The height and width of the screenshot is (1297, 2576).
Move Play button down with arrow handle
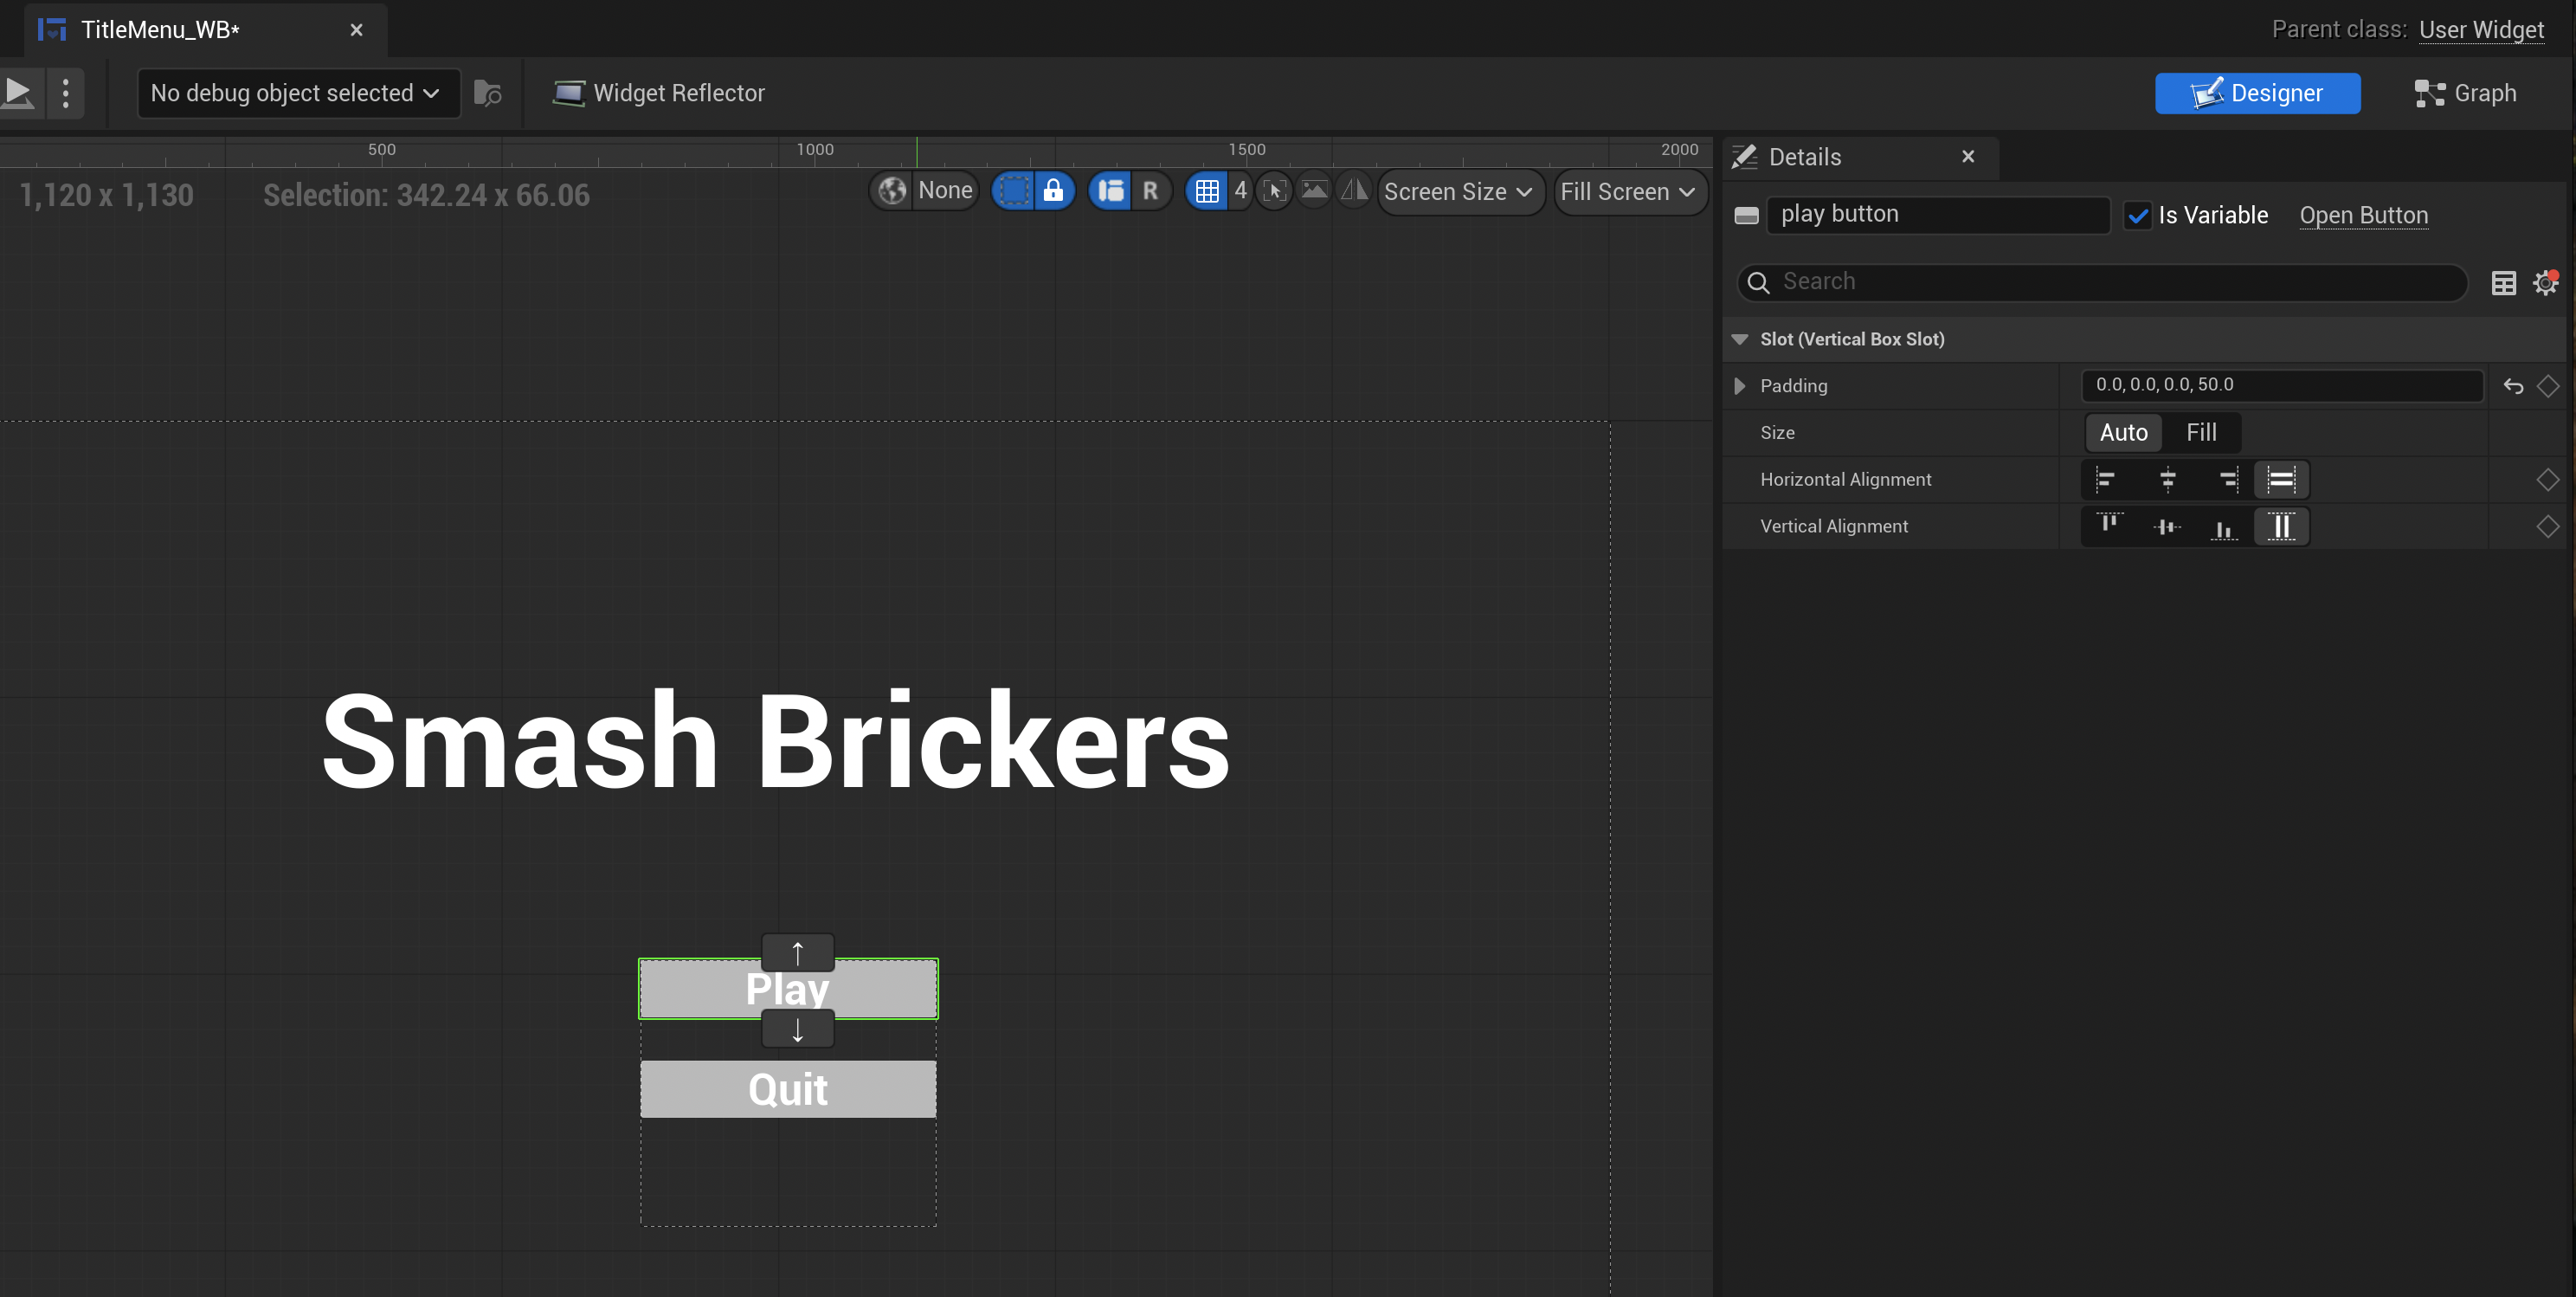pos(798,1029)
